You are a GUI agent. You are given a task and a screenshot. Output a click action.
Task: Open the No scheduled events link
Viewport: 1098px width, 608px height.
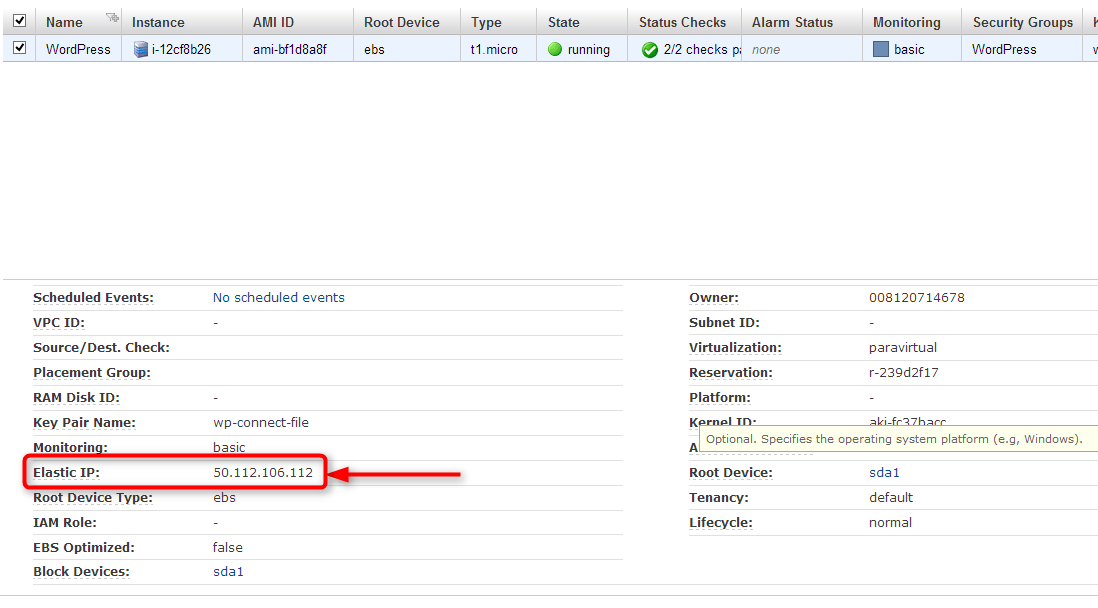click(278, 297)
